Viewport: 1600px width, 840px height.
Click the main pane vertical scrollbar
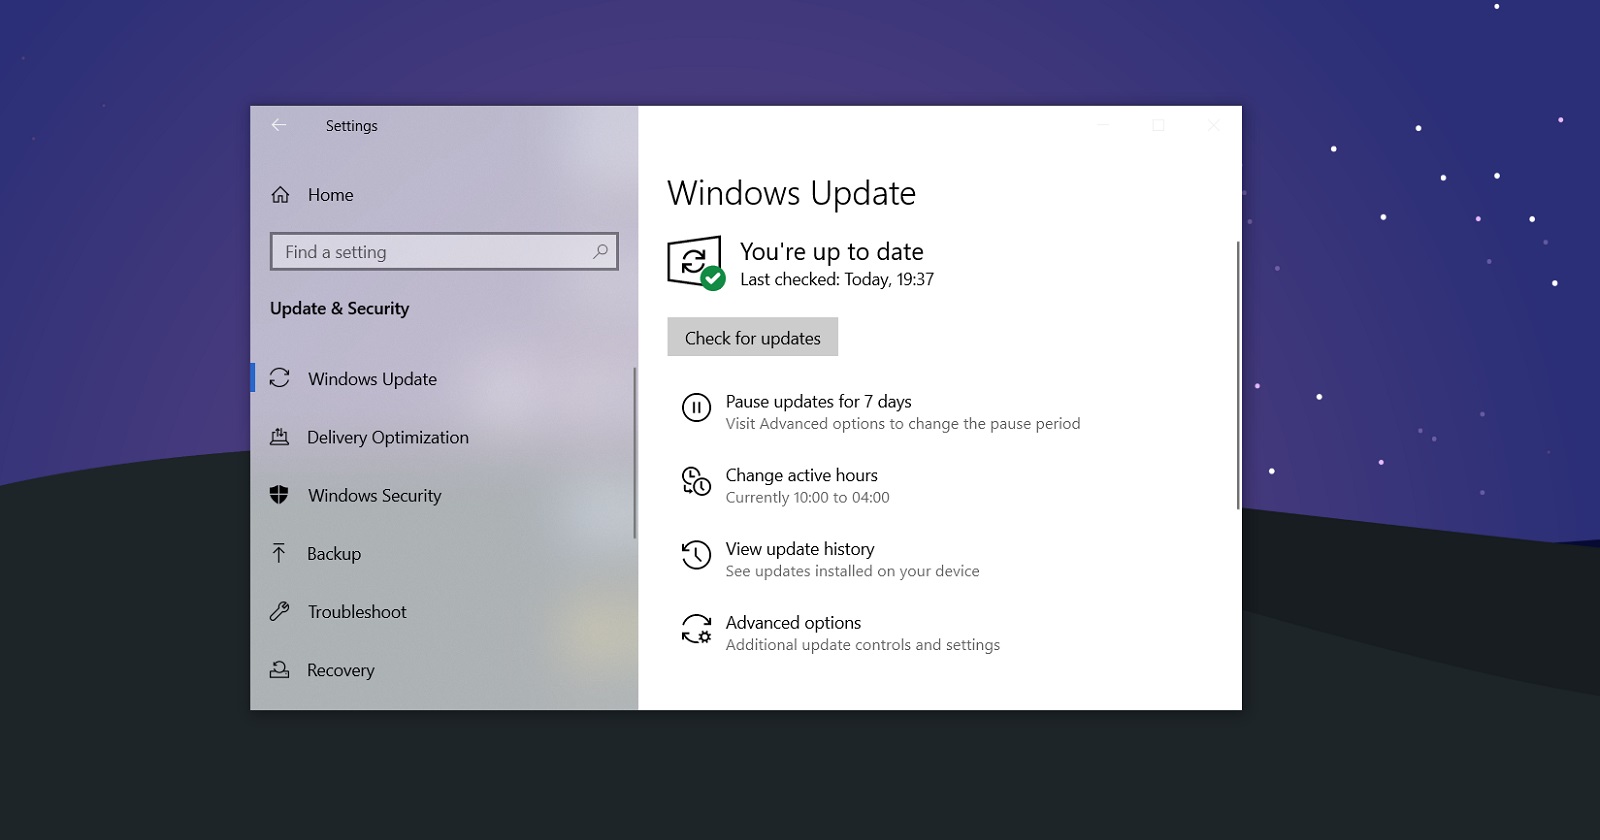click(x=1238, y=375)
